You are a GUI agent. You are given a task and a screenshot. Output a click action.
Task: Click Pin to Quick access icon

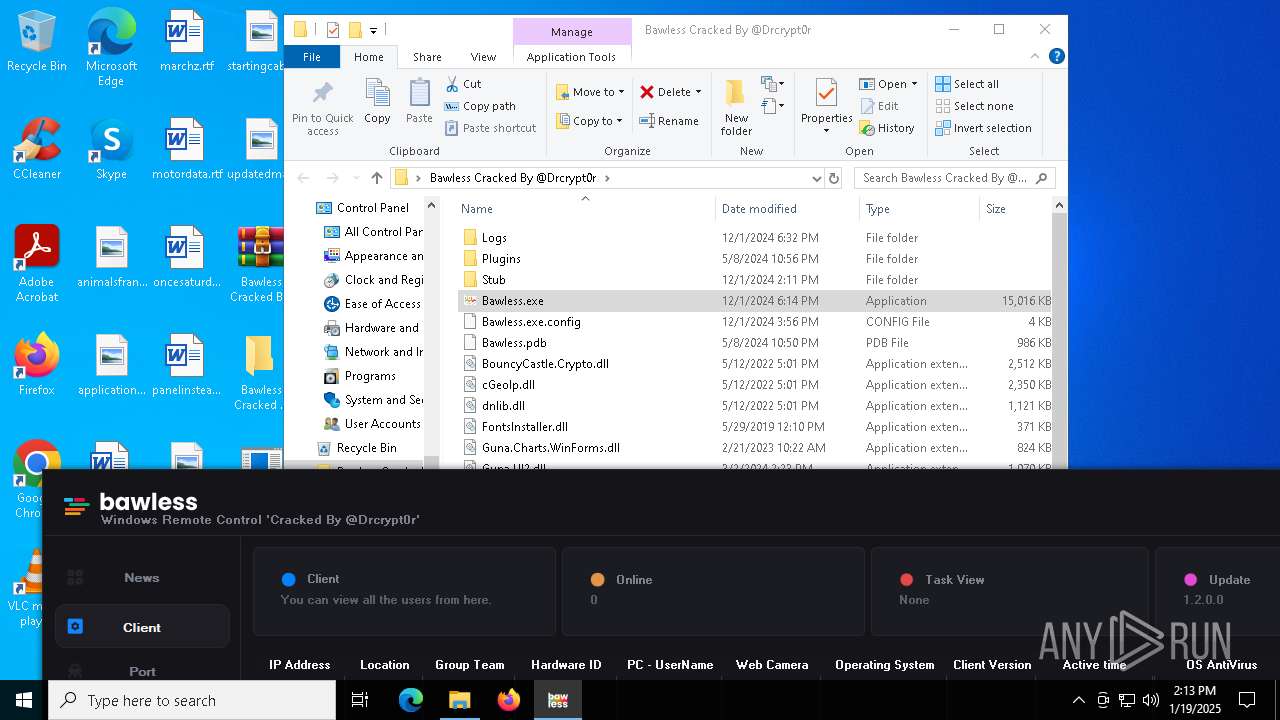[x=322, y=108]
